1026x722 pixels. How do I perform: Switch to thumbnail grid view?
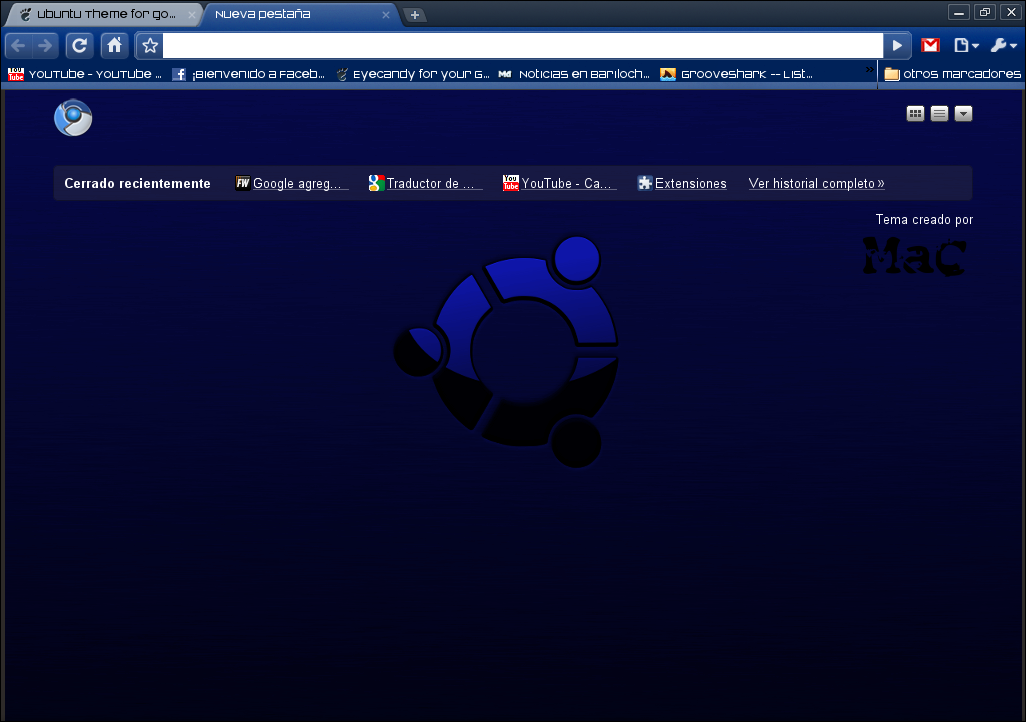[x=915, y=114]
